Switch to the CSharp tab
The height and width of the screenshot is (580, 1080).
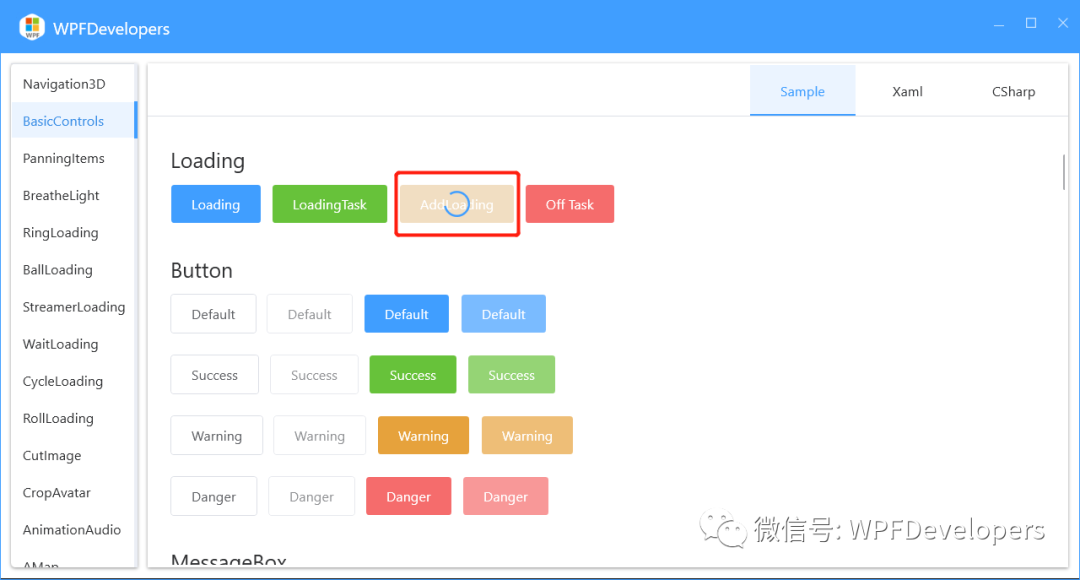point(1013,91)
